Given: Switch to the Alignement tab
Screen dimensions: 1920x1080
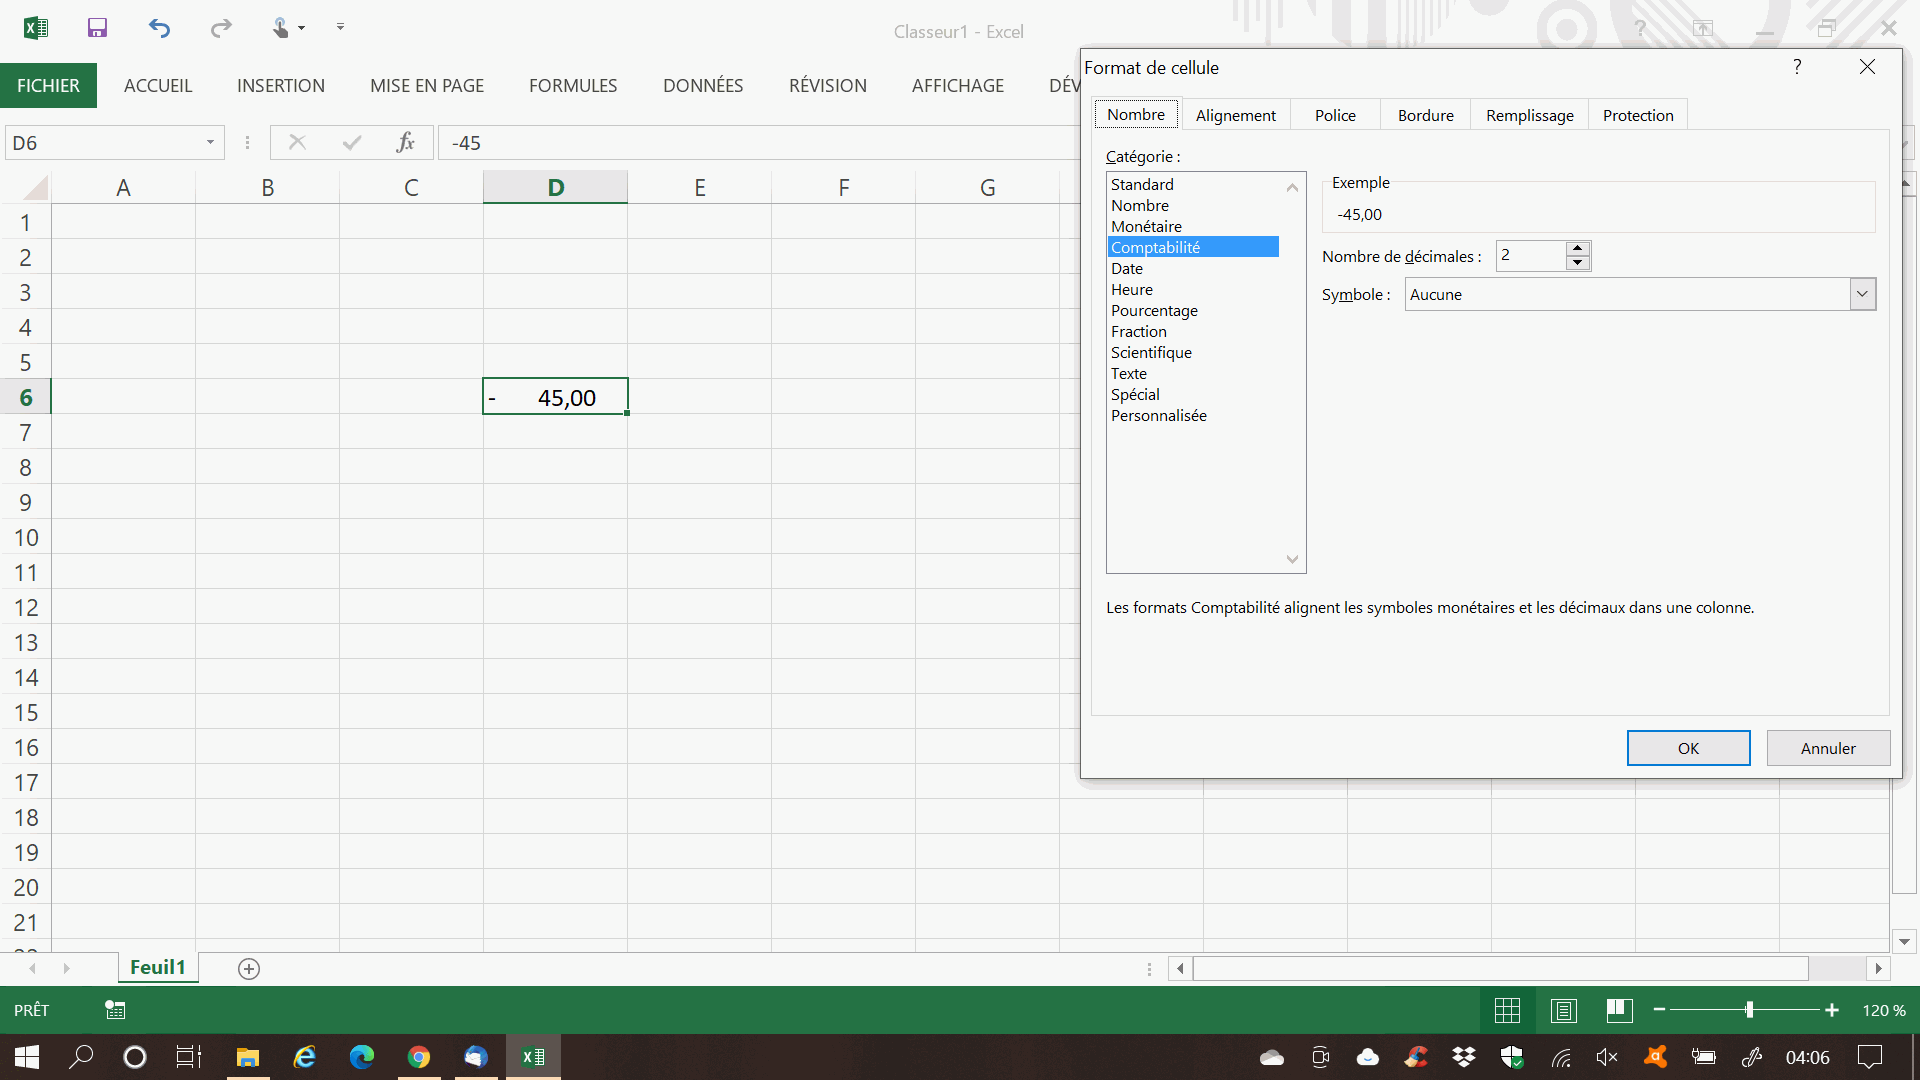Looking at the screenshot, I should (1235, 115).
